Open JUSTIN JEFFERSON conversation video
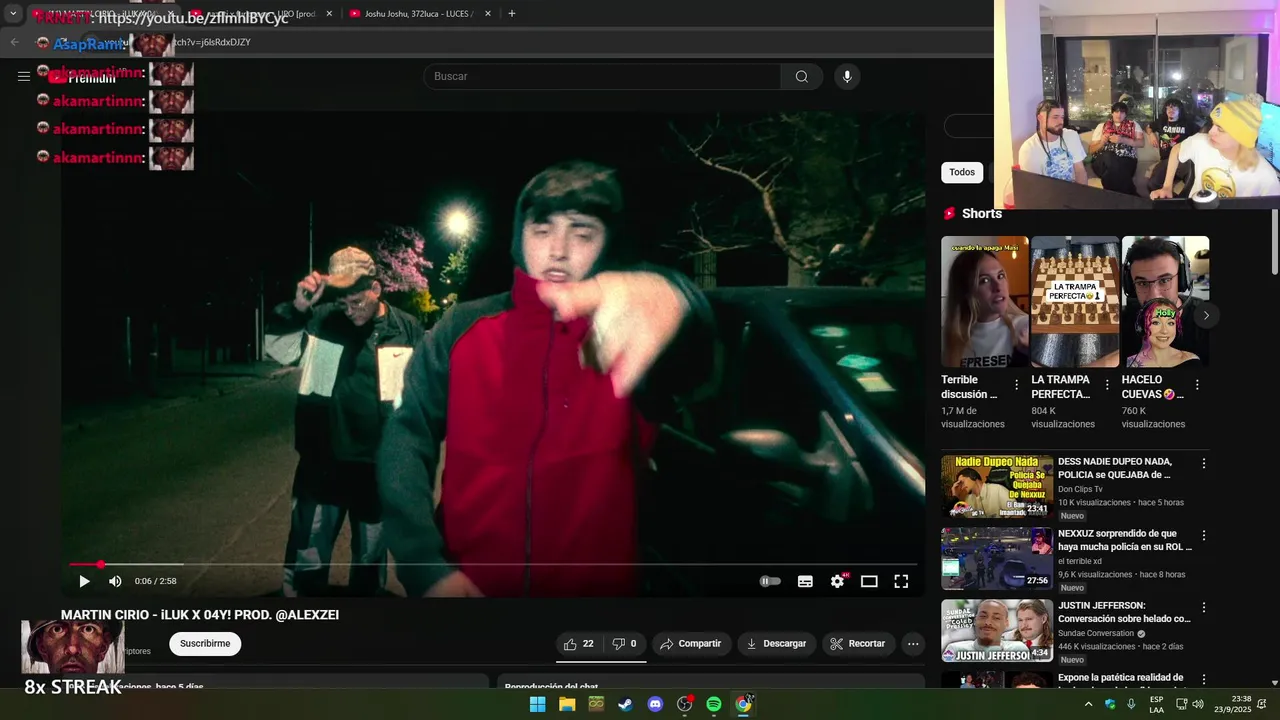The height and width of the screenshot is (720, 1280). point(1124,612)
